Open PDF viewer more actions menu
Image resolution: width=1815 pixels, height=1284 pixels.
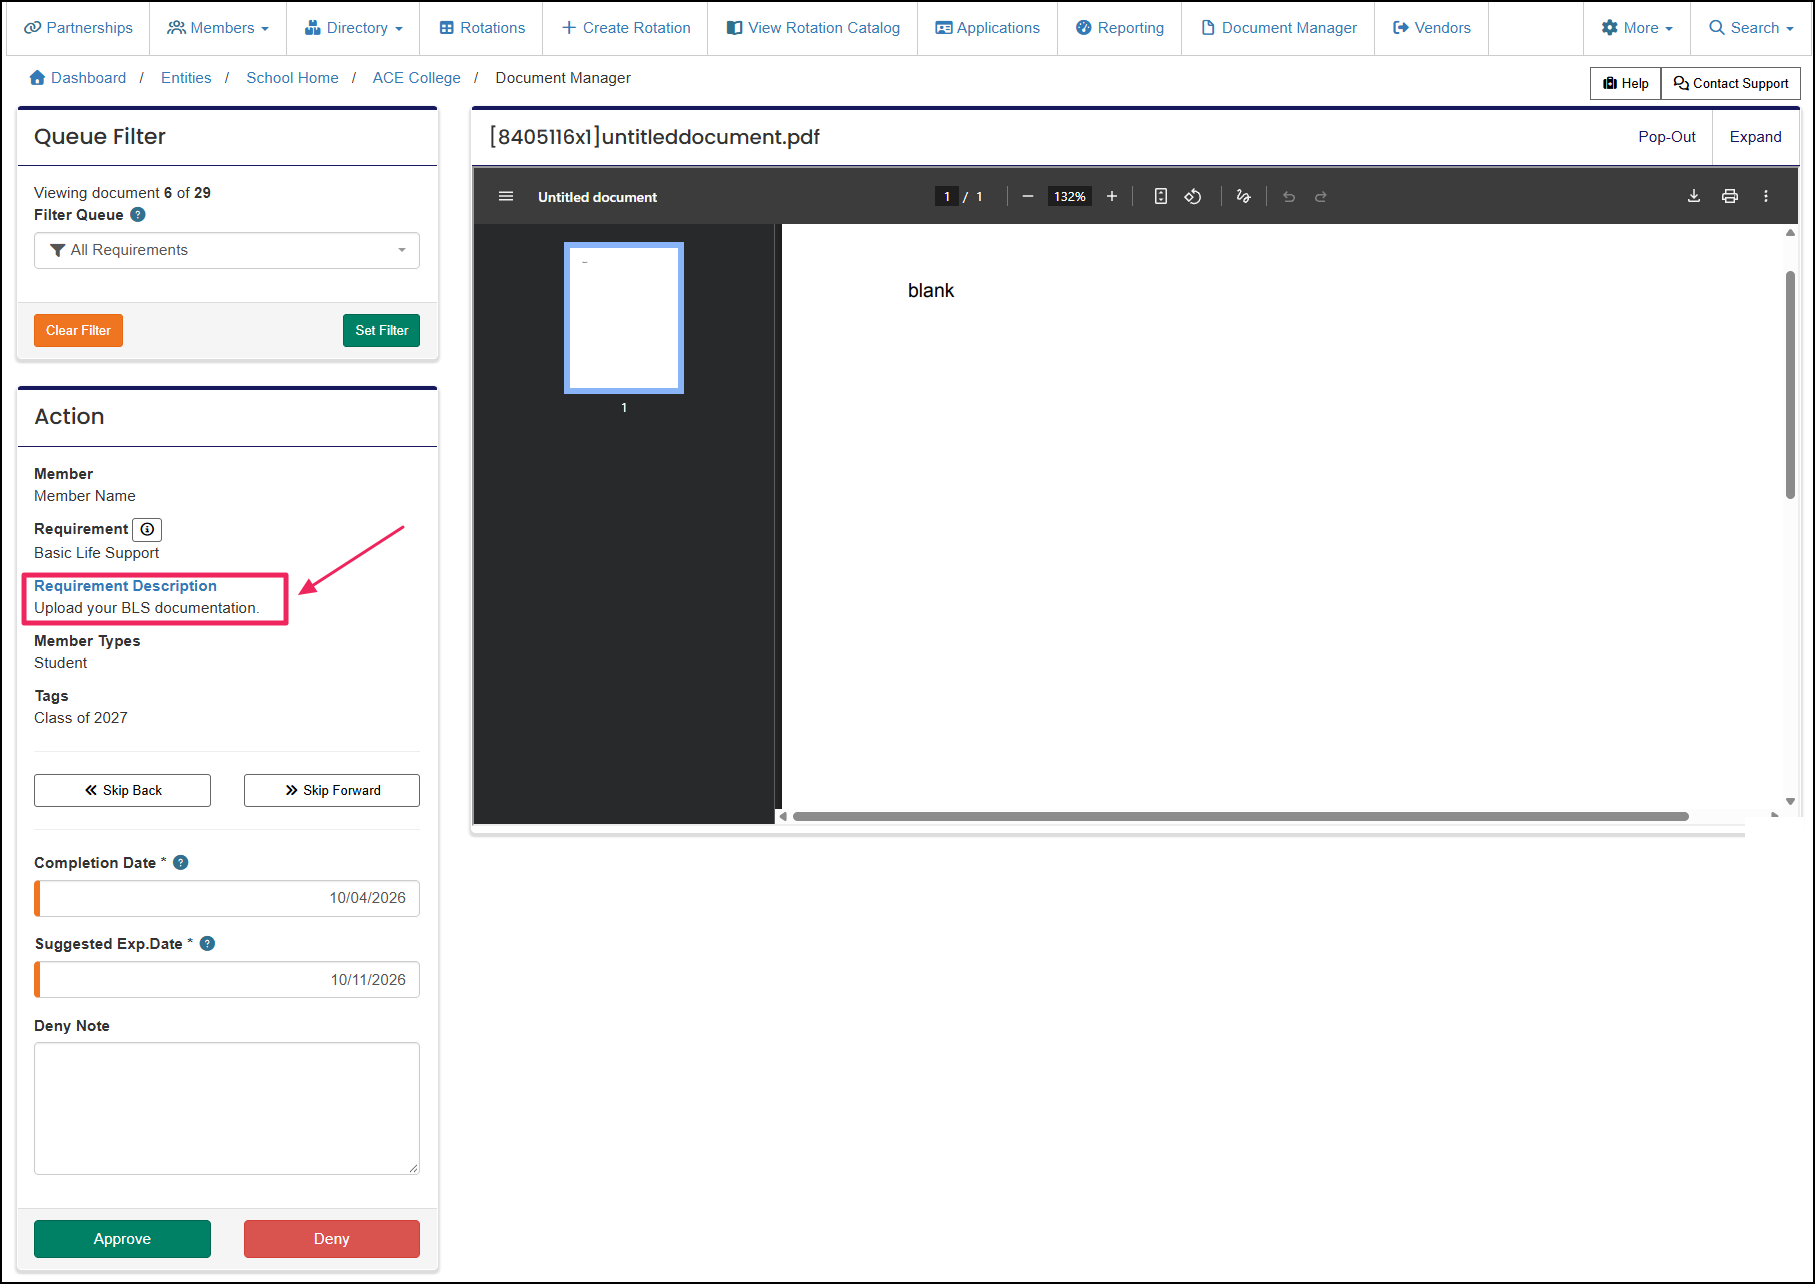(1766, 196)
